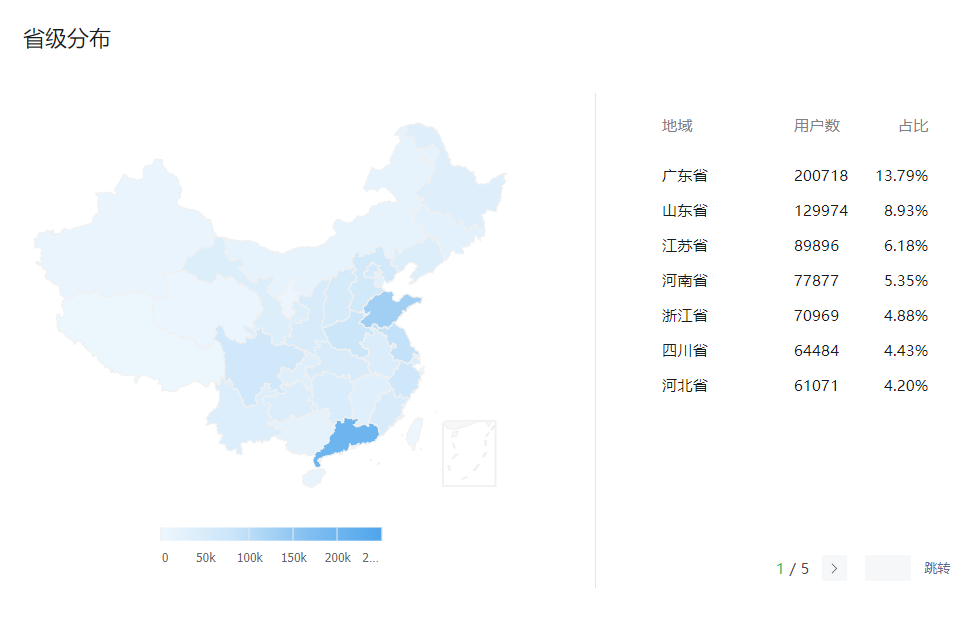Click user count 129974
This screenshot has width=975, height=618.
[821, 211]
